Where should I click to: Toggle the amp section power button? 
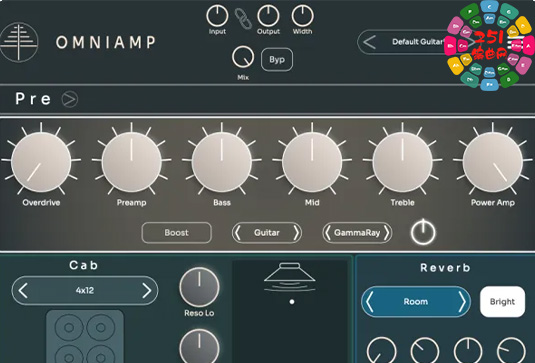point(423,232)
